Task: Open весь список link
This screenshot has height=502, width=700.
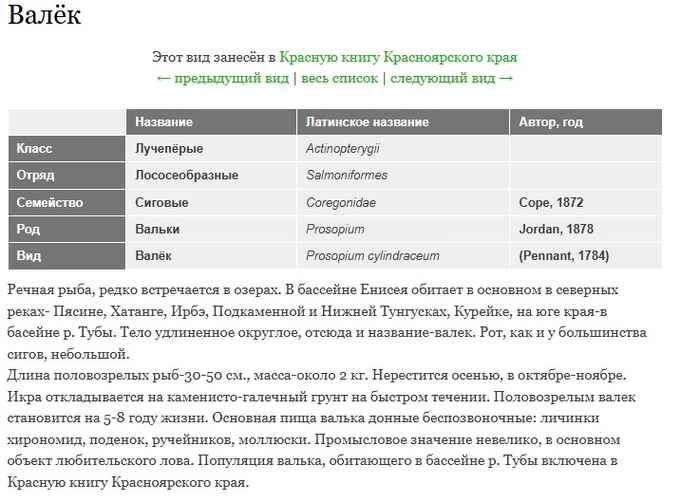Action: click(x=339, y=78)
